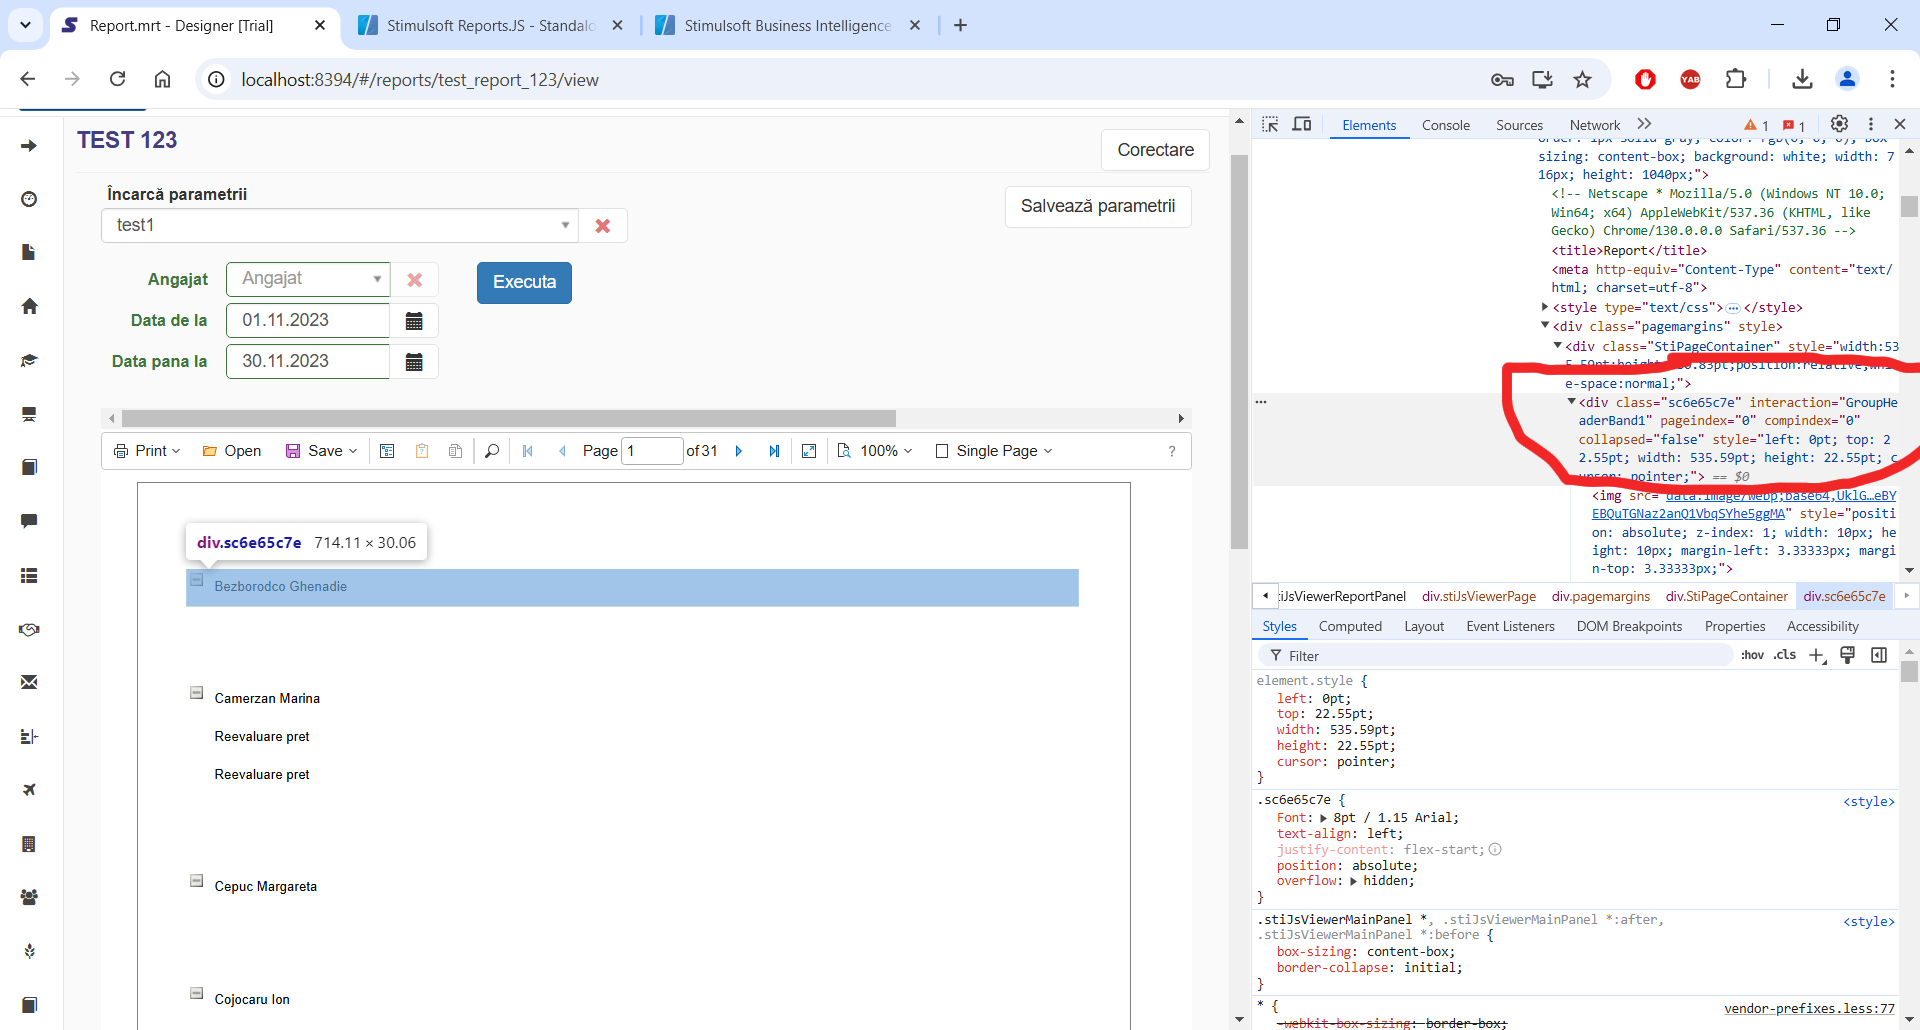Collapse the Cojocaru Ion group

coord(197,993)
